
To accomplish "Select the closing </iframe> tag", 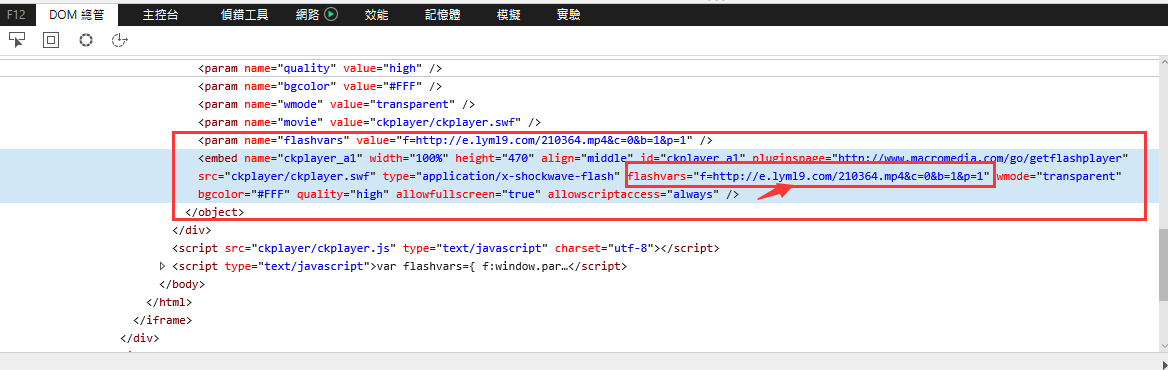I will pyautogui.click(x=162, y=320).
